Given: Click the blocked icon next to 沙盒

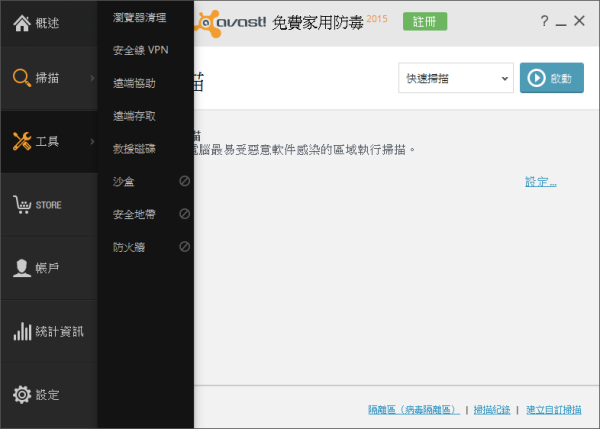Looking at the screenshot, I should (184, 181).
